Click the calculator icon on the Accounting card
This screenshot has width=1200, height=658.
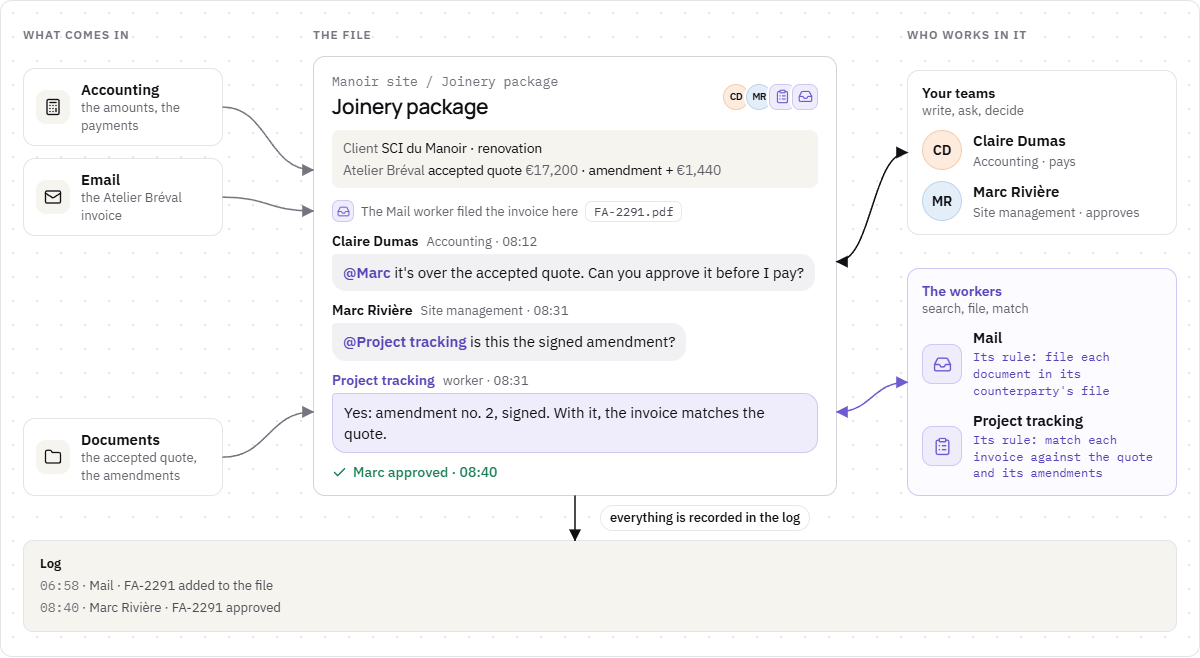(x=53, y=107)
